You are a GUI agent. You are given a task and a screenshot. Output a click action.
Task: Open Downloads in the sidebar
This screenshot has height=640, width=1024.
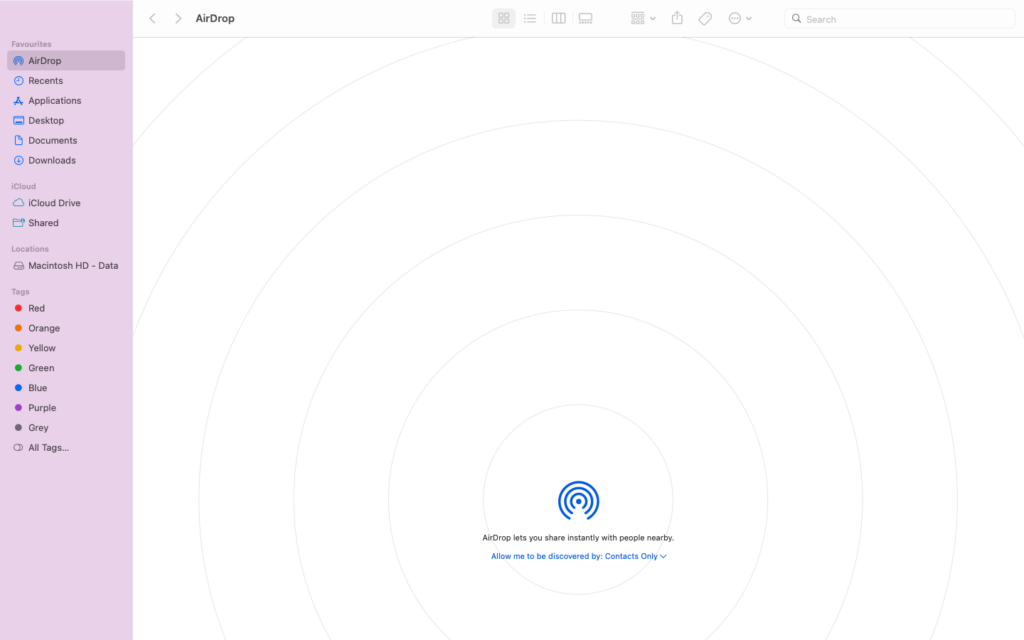pos(66,160)
